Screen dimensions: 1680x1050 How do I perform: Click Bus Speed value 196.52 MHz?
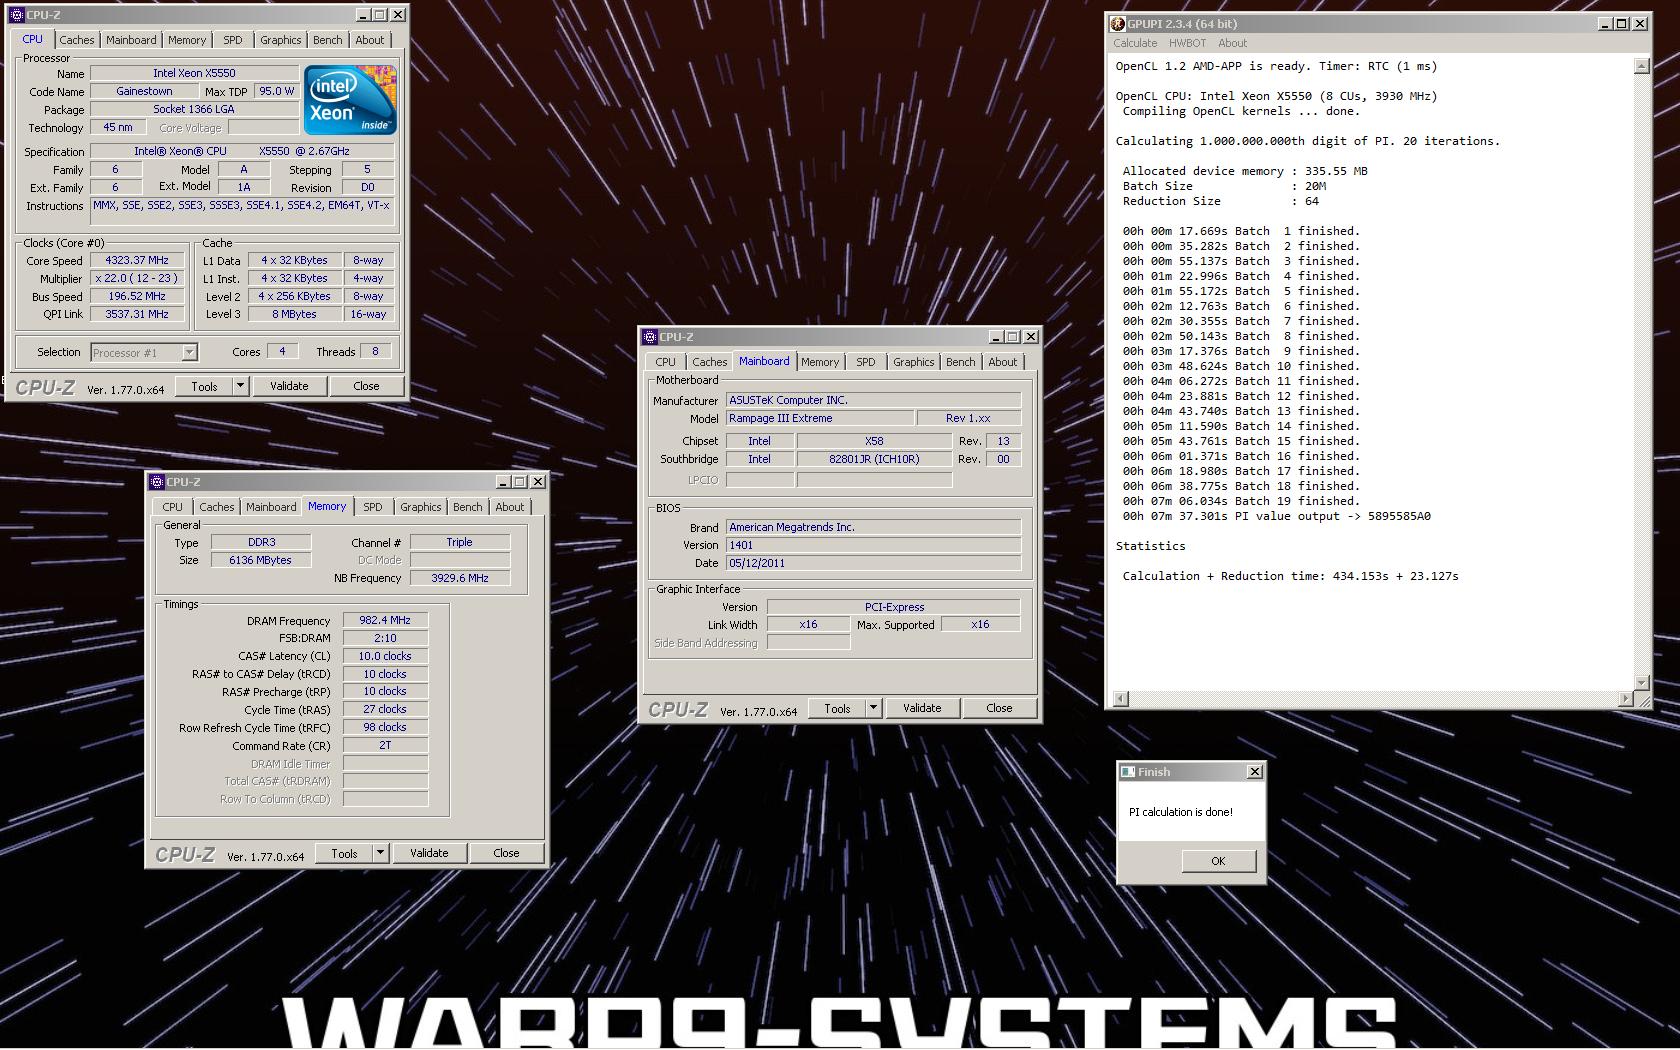pos(137,296)
